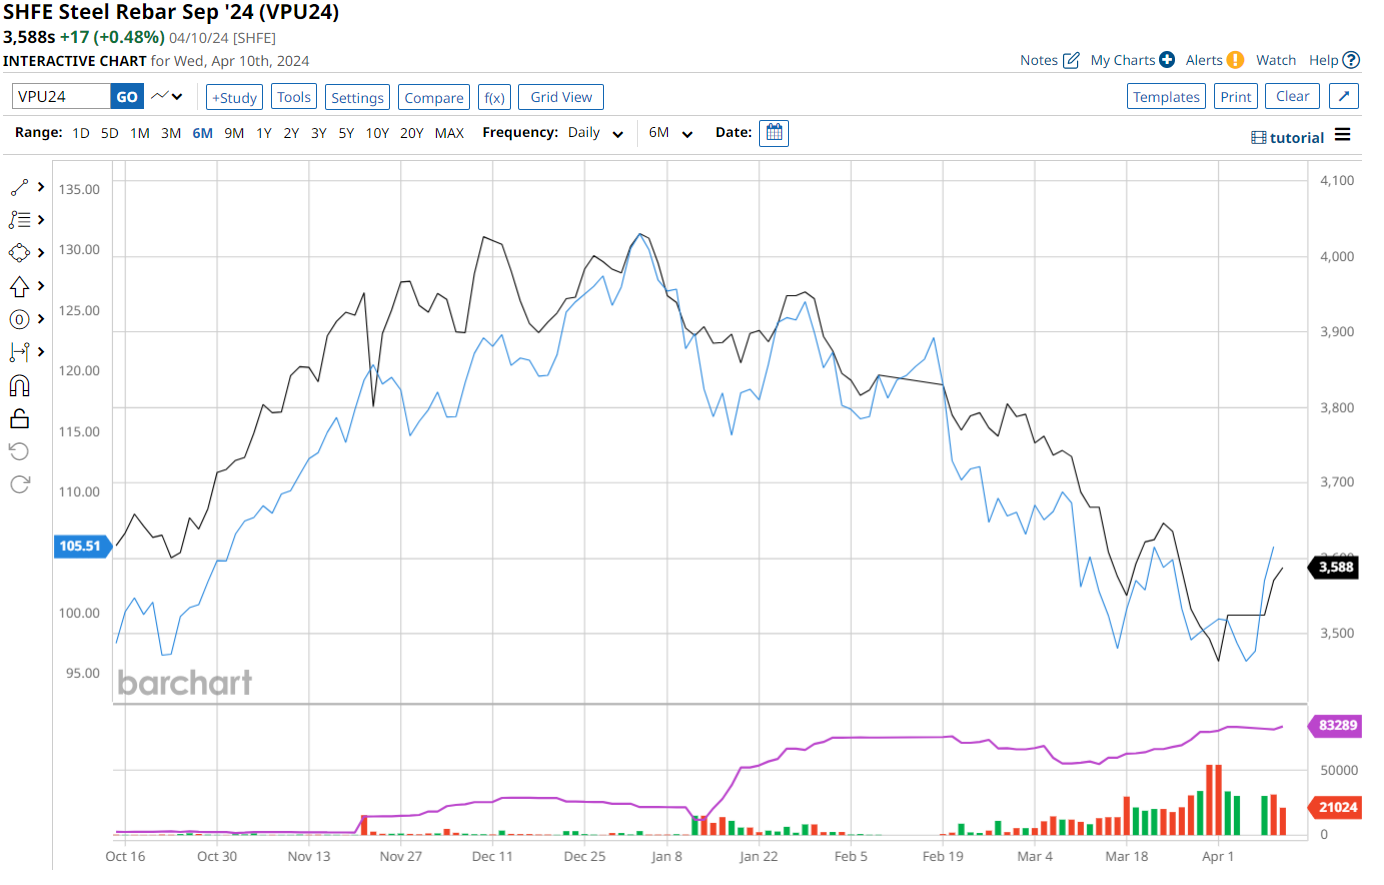Open the f(x) expression button
Image resolution: width=1384 pixels, height=885 pixels.
click(494, 97)
